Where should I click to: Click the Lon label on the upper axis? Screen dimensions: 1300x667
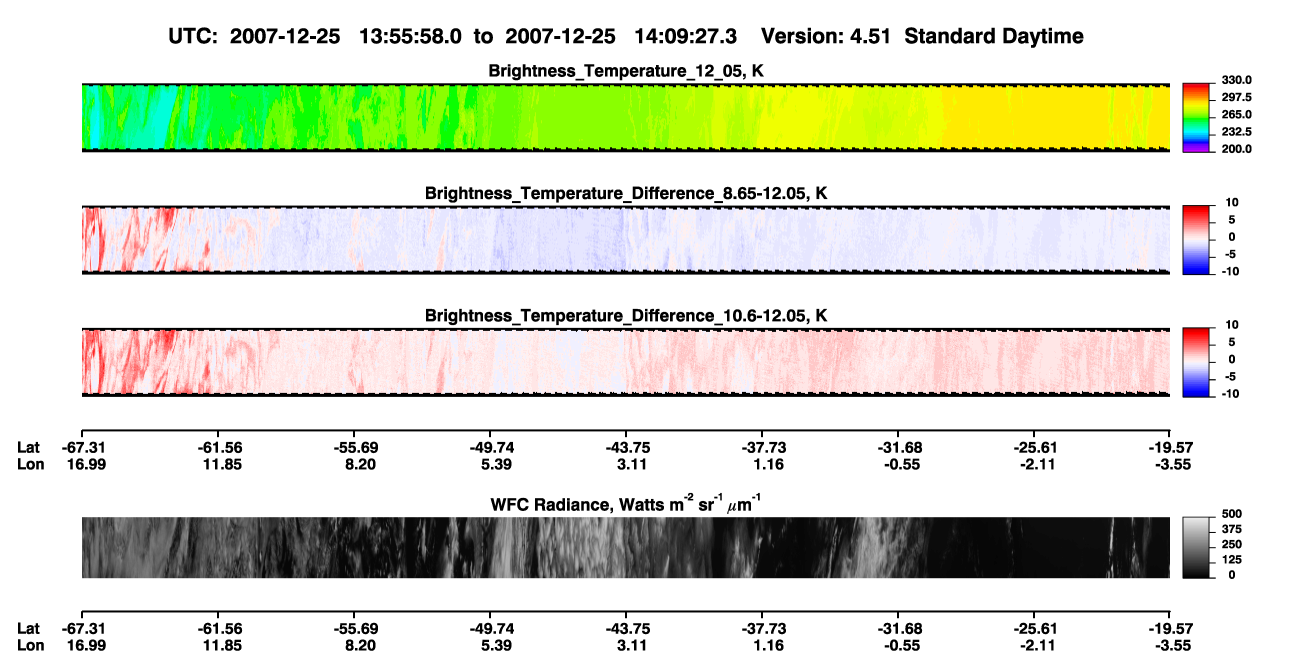point(30,464)
